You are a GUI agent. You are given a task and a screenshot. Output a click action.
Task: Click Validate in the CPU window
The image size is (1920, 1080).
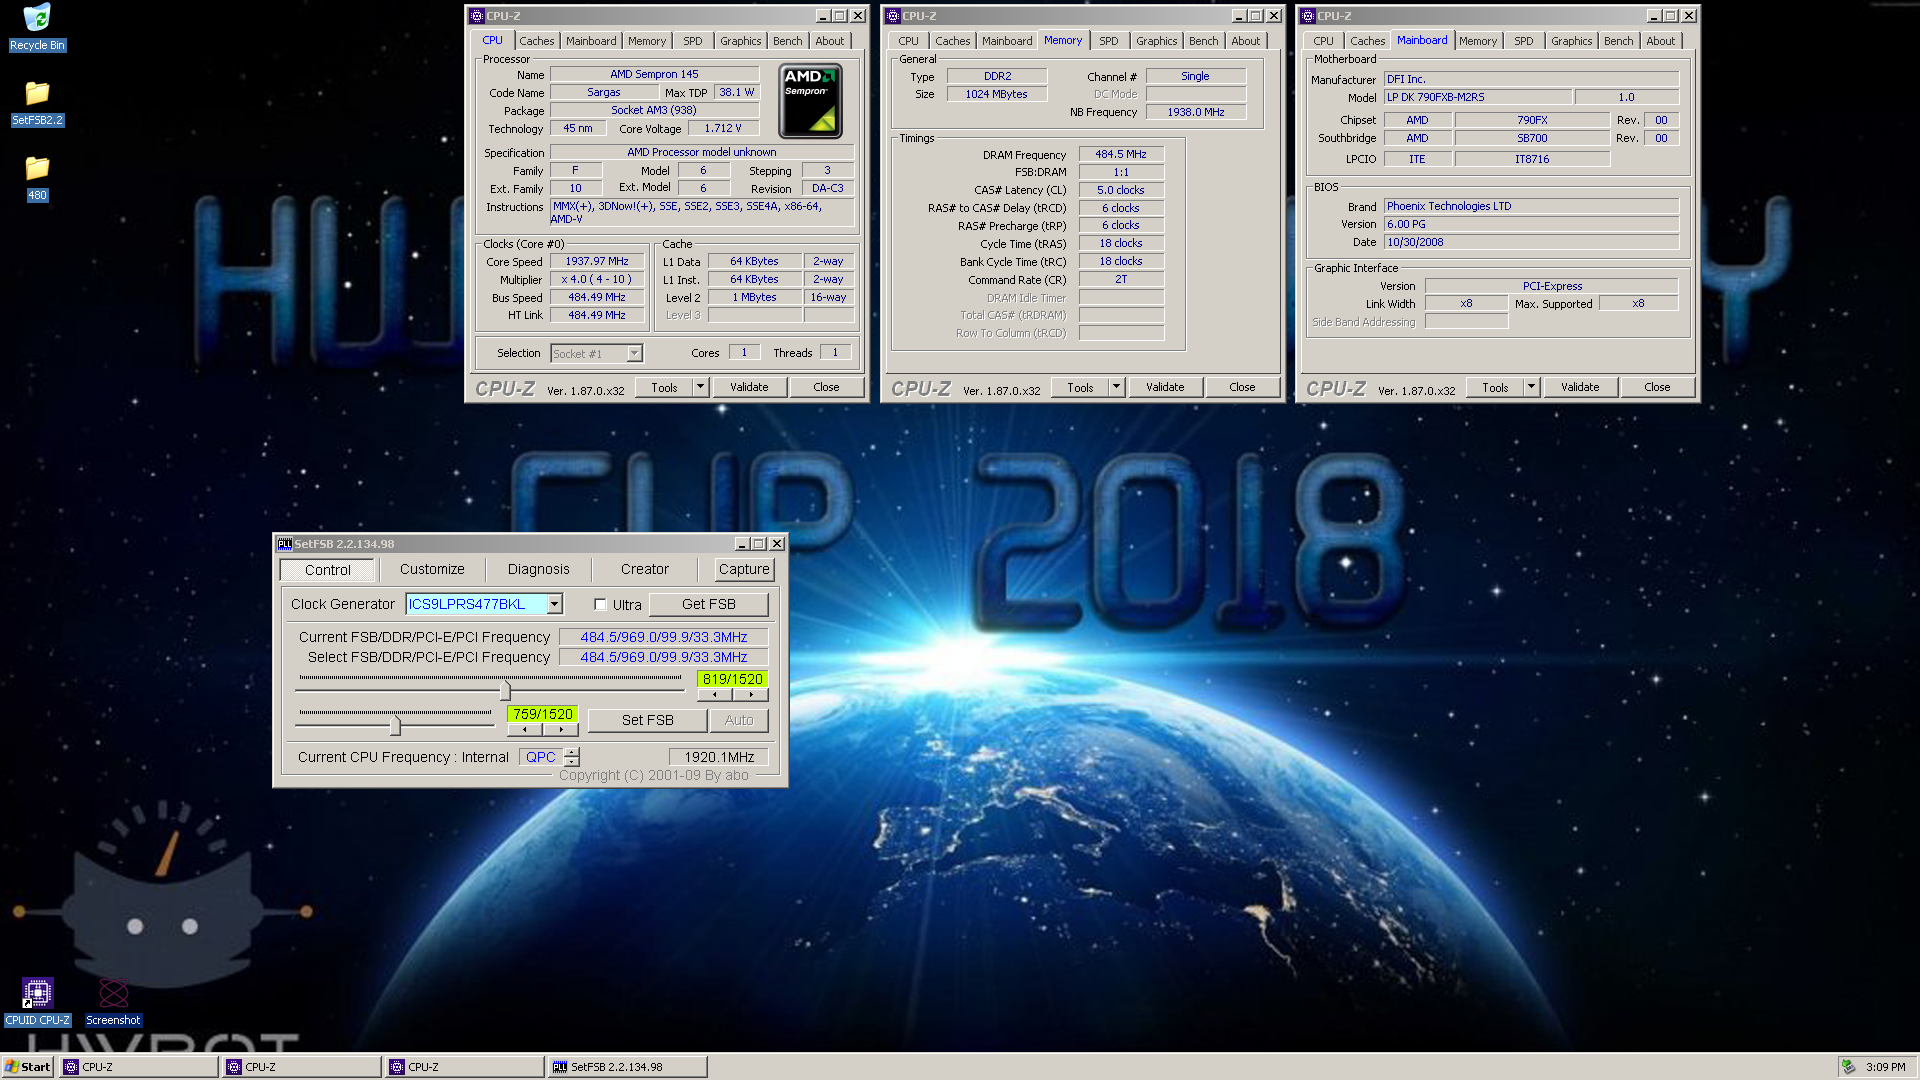[x=749, y=387]
